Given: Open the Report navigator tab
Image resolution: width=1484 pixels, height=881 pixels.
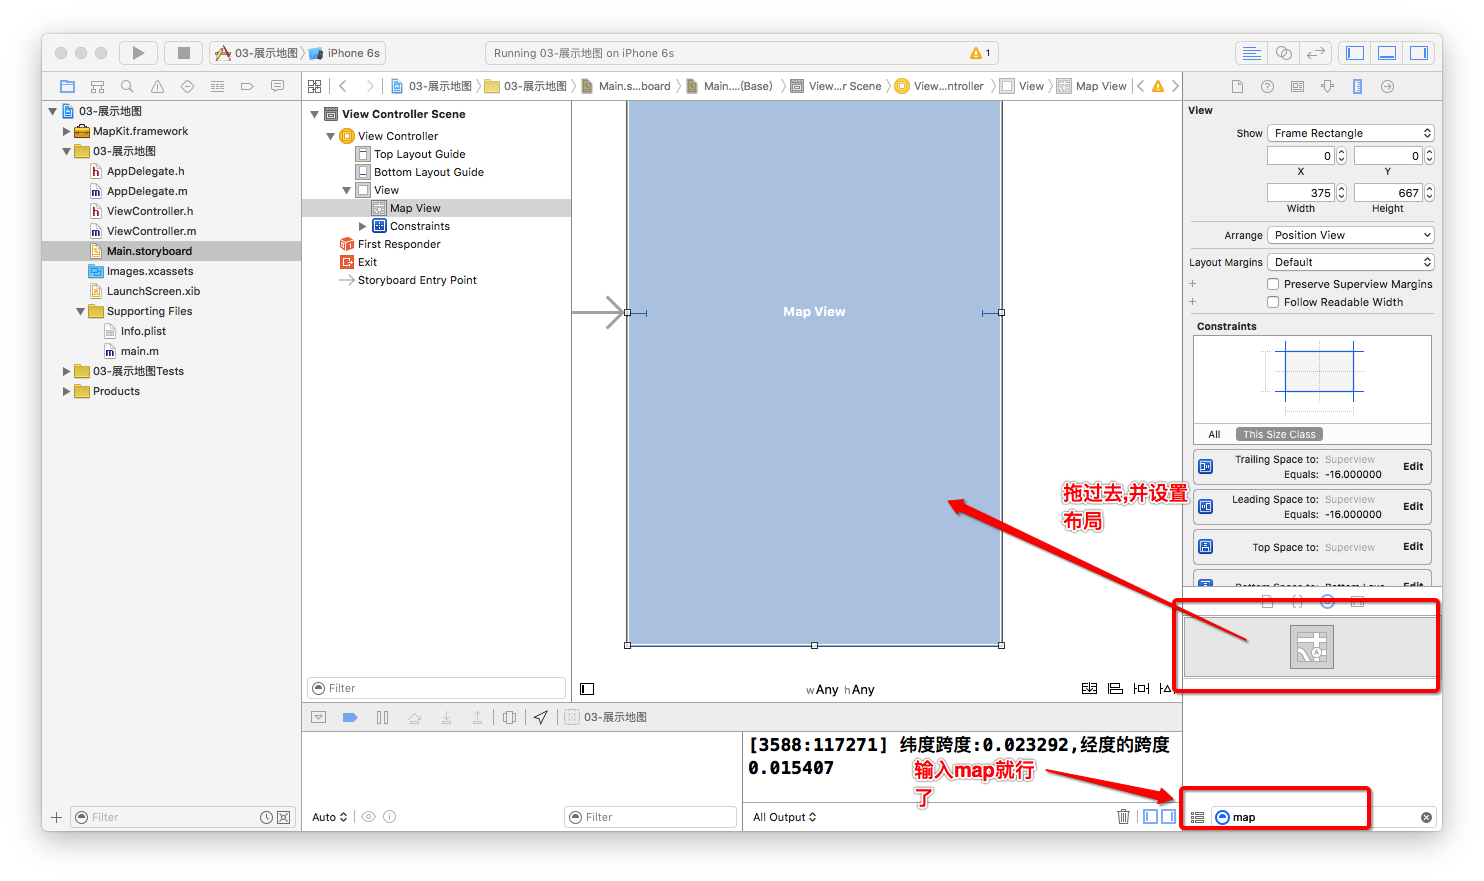Looking at the screenshot, I should (277, 86).
